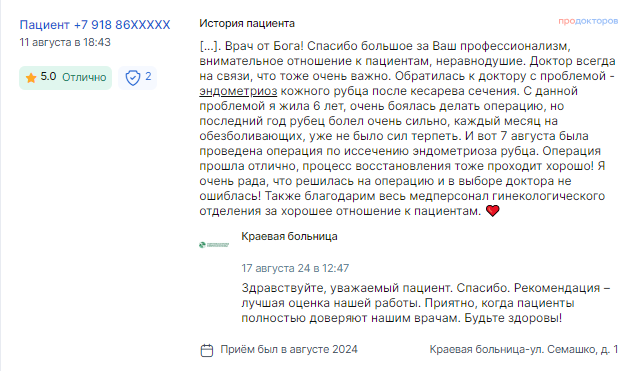
Task: Click the Приём был в августе 2024 label
Action: tap(289, 350)
